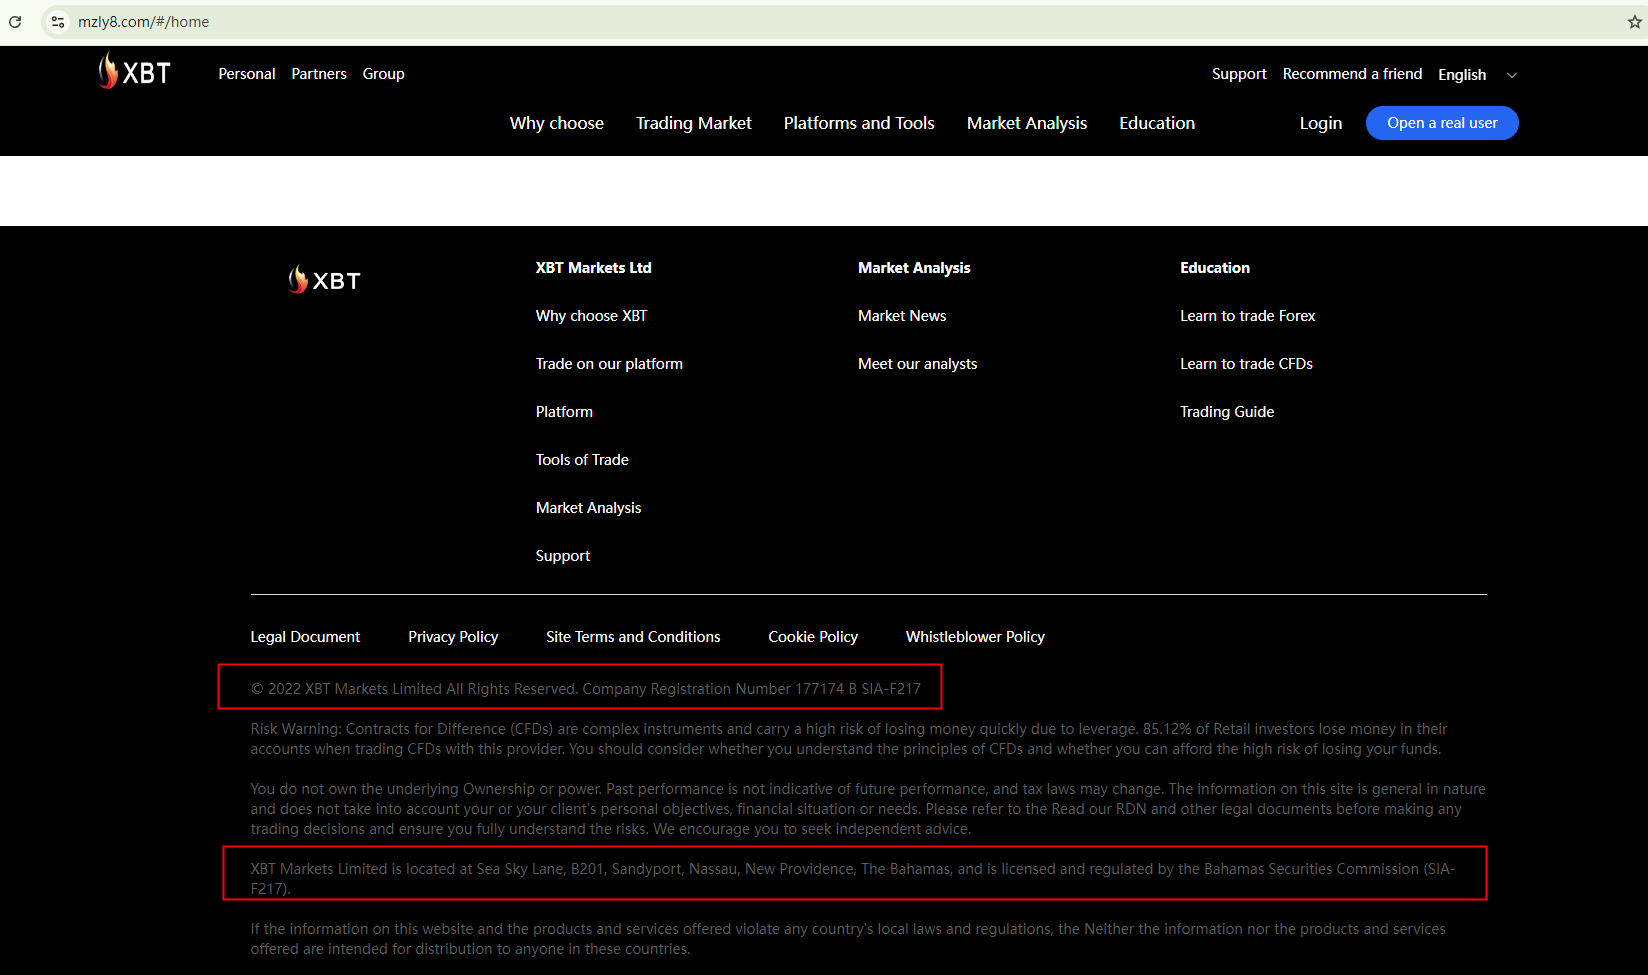This screenshot has width=1648, height=975.
Task: Click Recommend a friend link
Action: click(1352, 74)
